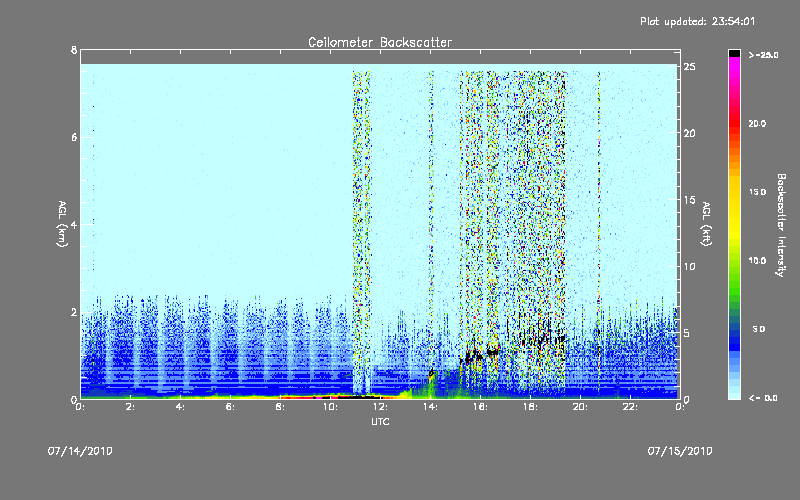Viewport: 800px width, 500px height.
Task: Click the end date "07/15/2010"
Action: [x=680, y=451]
